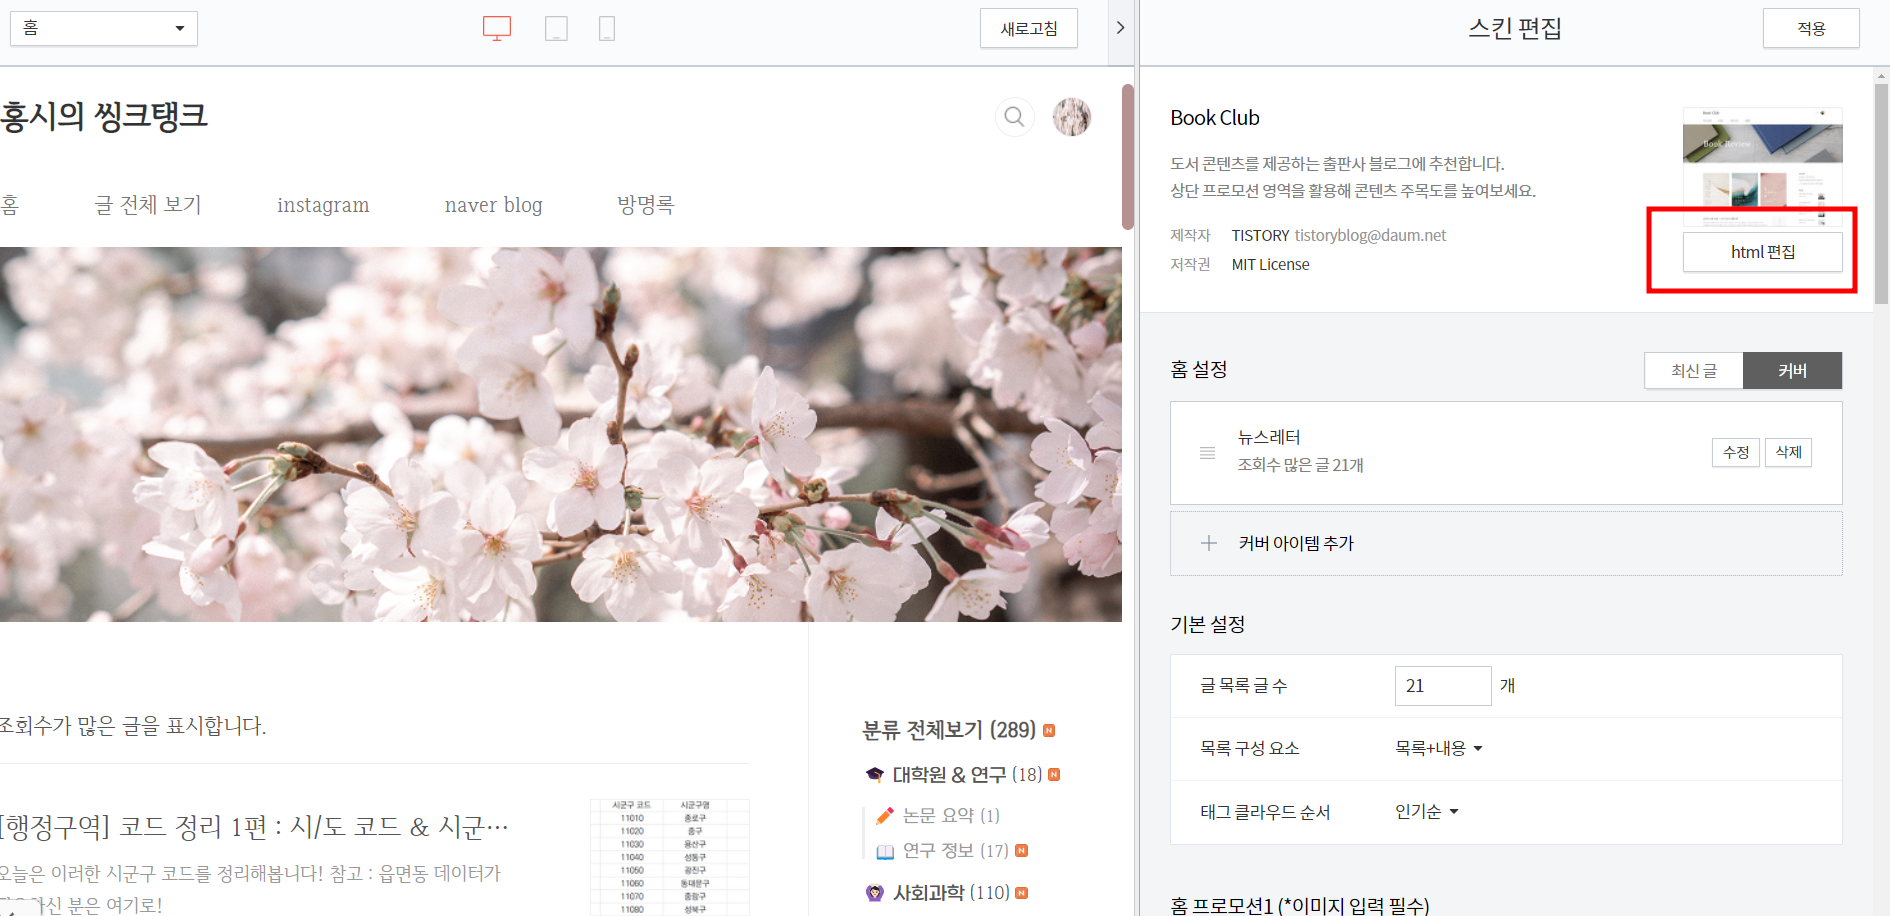Click new badge beside 분류 전체보기
Viewport: 1890px width, 916px height.
[x=1049, y=730]
